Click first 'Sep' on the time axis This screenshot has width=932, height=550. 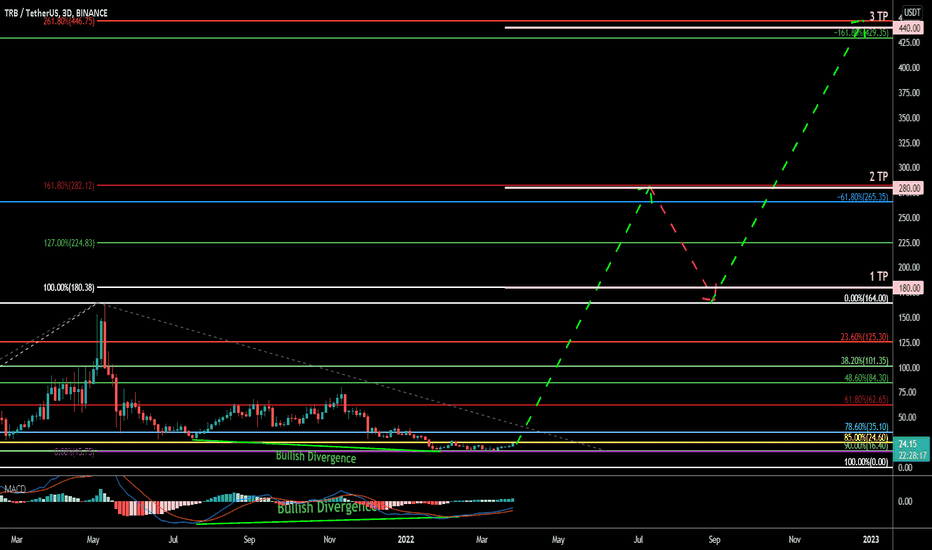(x=249, y=540)
